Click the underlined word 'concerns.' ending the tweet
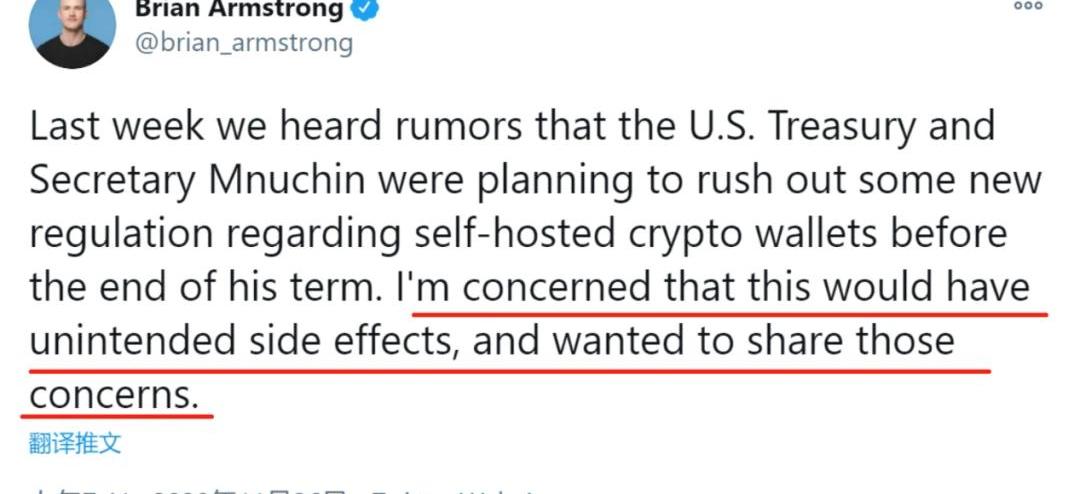Image resolution: width=1080 pixels, height=494 pixels. pyautogui.click(x=114, y=396)
